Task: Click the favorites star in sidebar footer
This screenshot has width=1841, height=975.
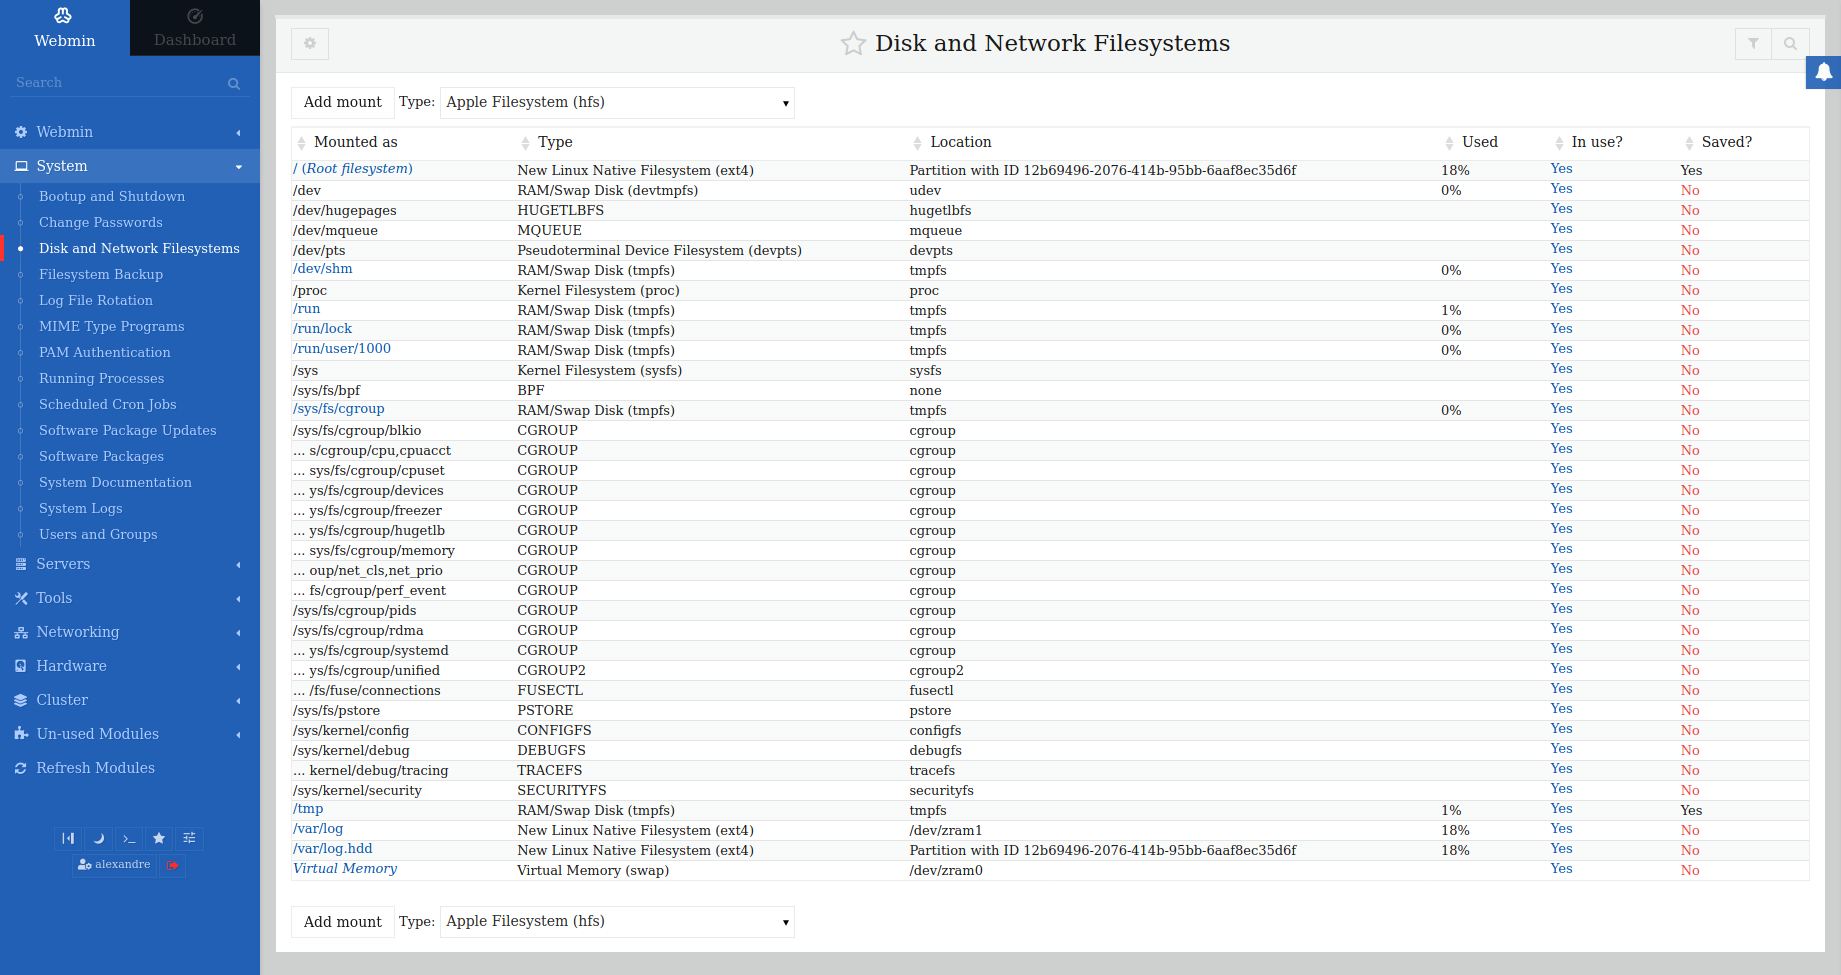Action: point(159,838)
